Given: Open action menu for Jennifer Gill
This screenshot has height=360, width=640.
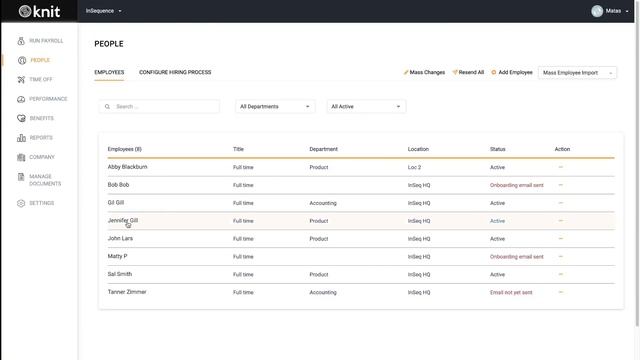Looking at the screenshot, I should click(x=560, y=221).
